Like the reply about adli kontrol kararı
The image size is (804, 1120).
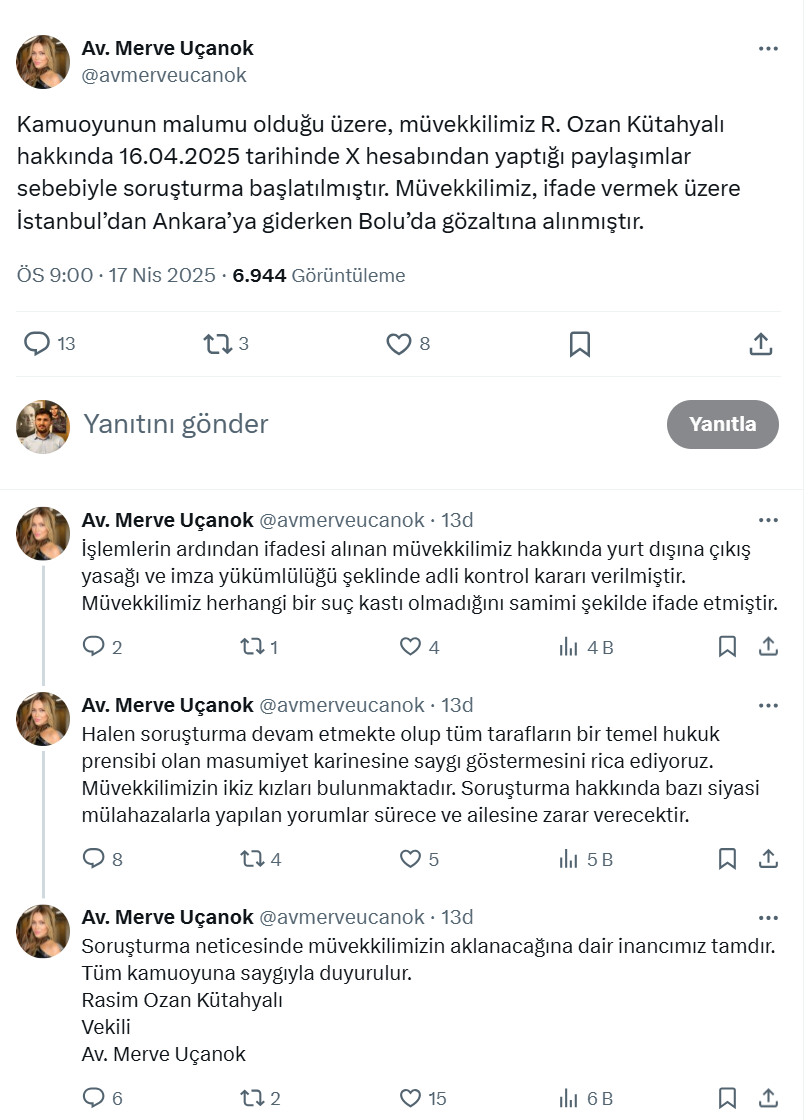[411, 647]
